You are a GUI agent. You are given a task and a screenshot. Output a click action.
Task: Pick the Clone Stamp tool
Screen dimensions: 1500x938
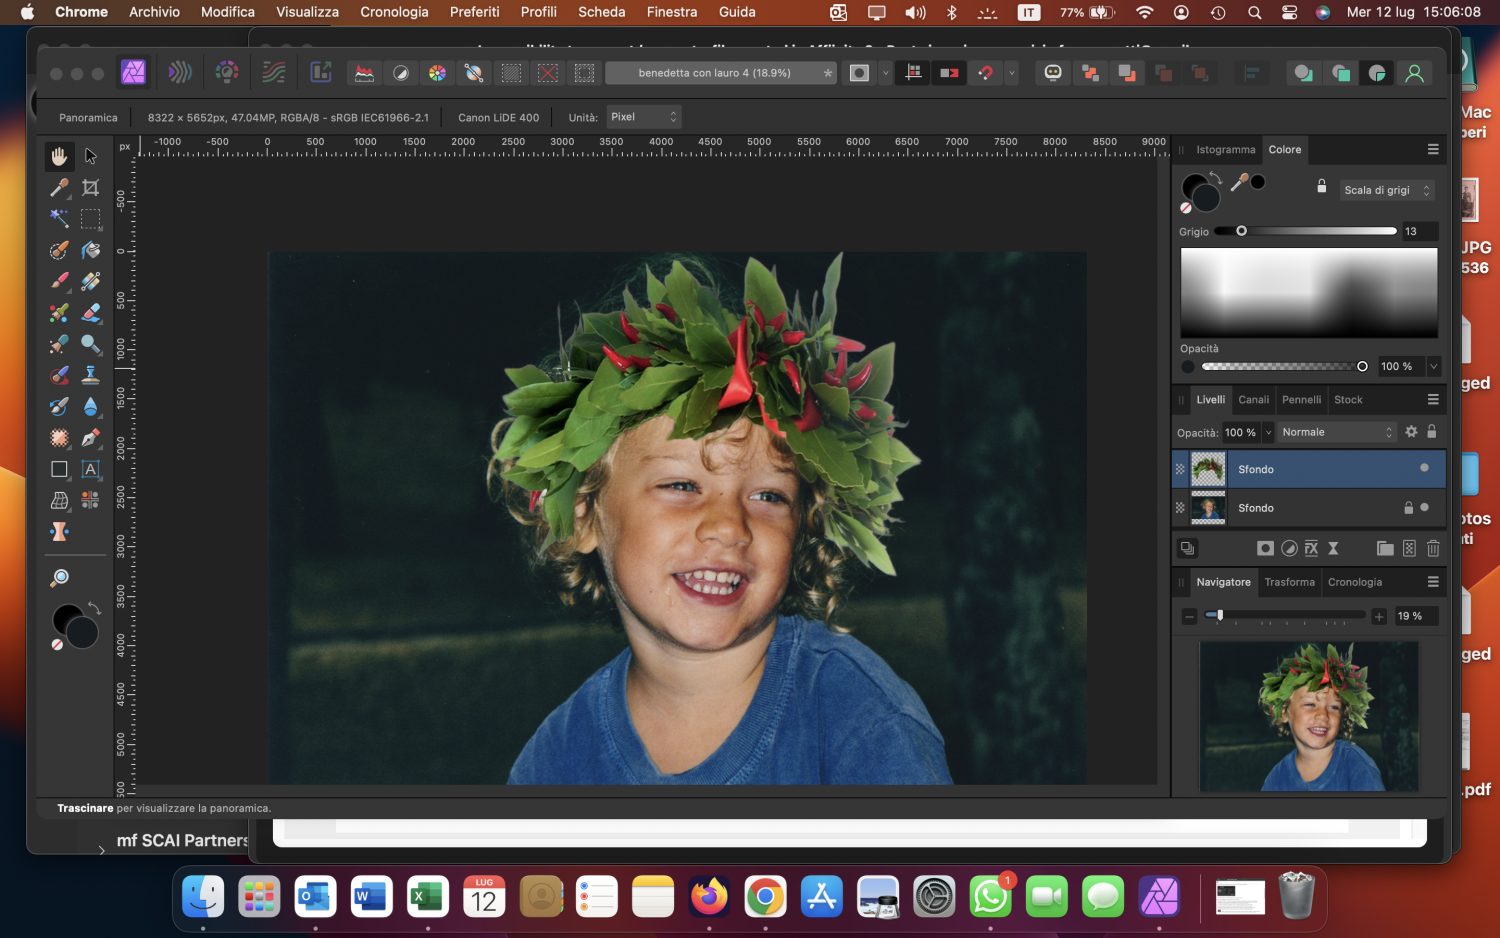click(x=91, y=375)
